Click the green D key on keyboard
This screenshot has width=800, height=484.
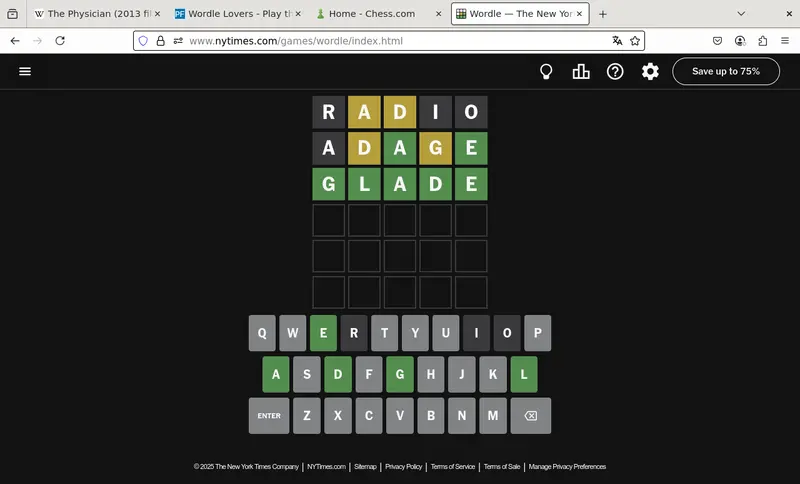coord(338,374)
